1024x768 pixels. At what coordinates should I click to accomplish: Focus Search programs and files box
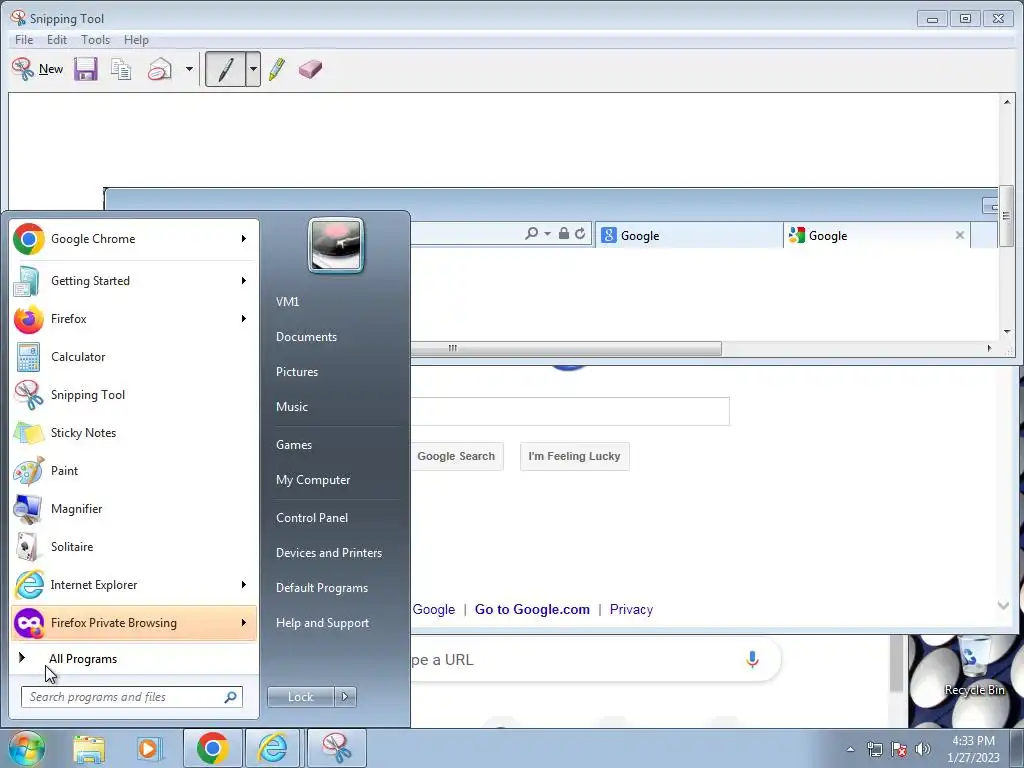[x=131, y=697]
